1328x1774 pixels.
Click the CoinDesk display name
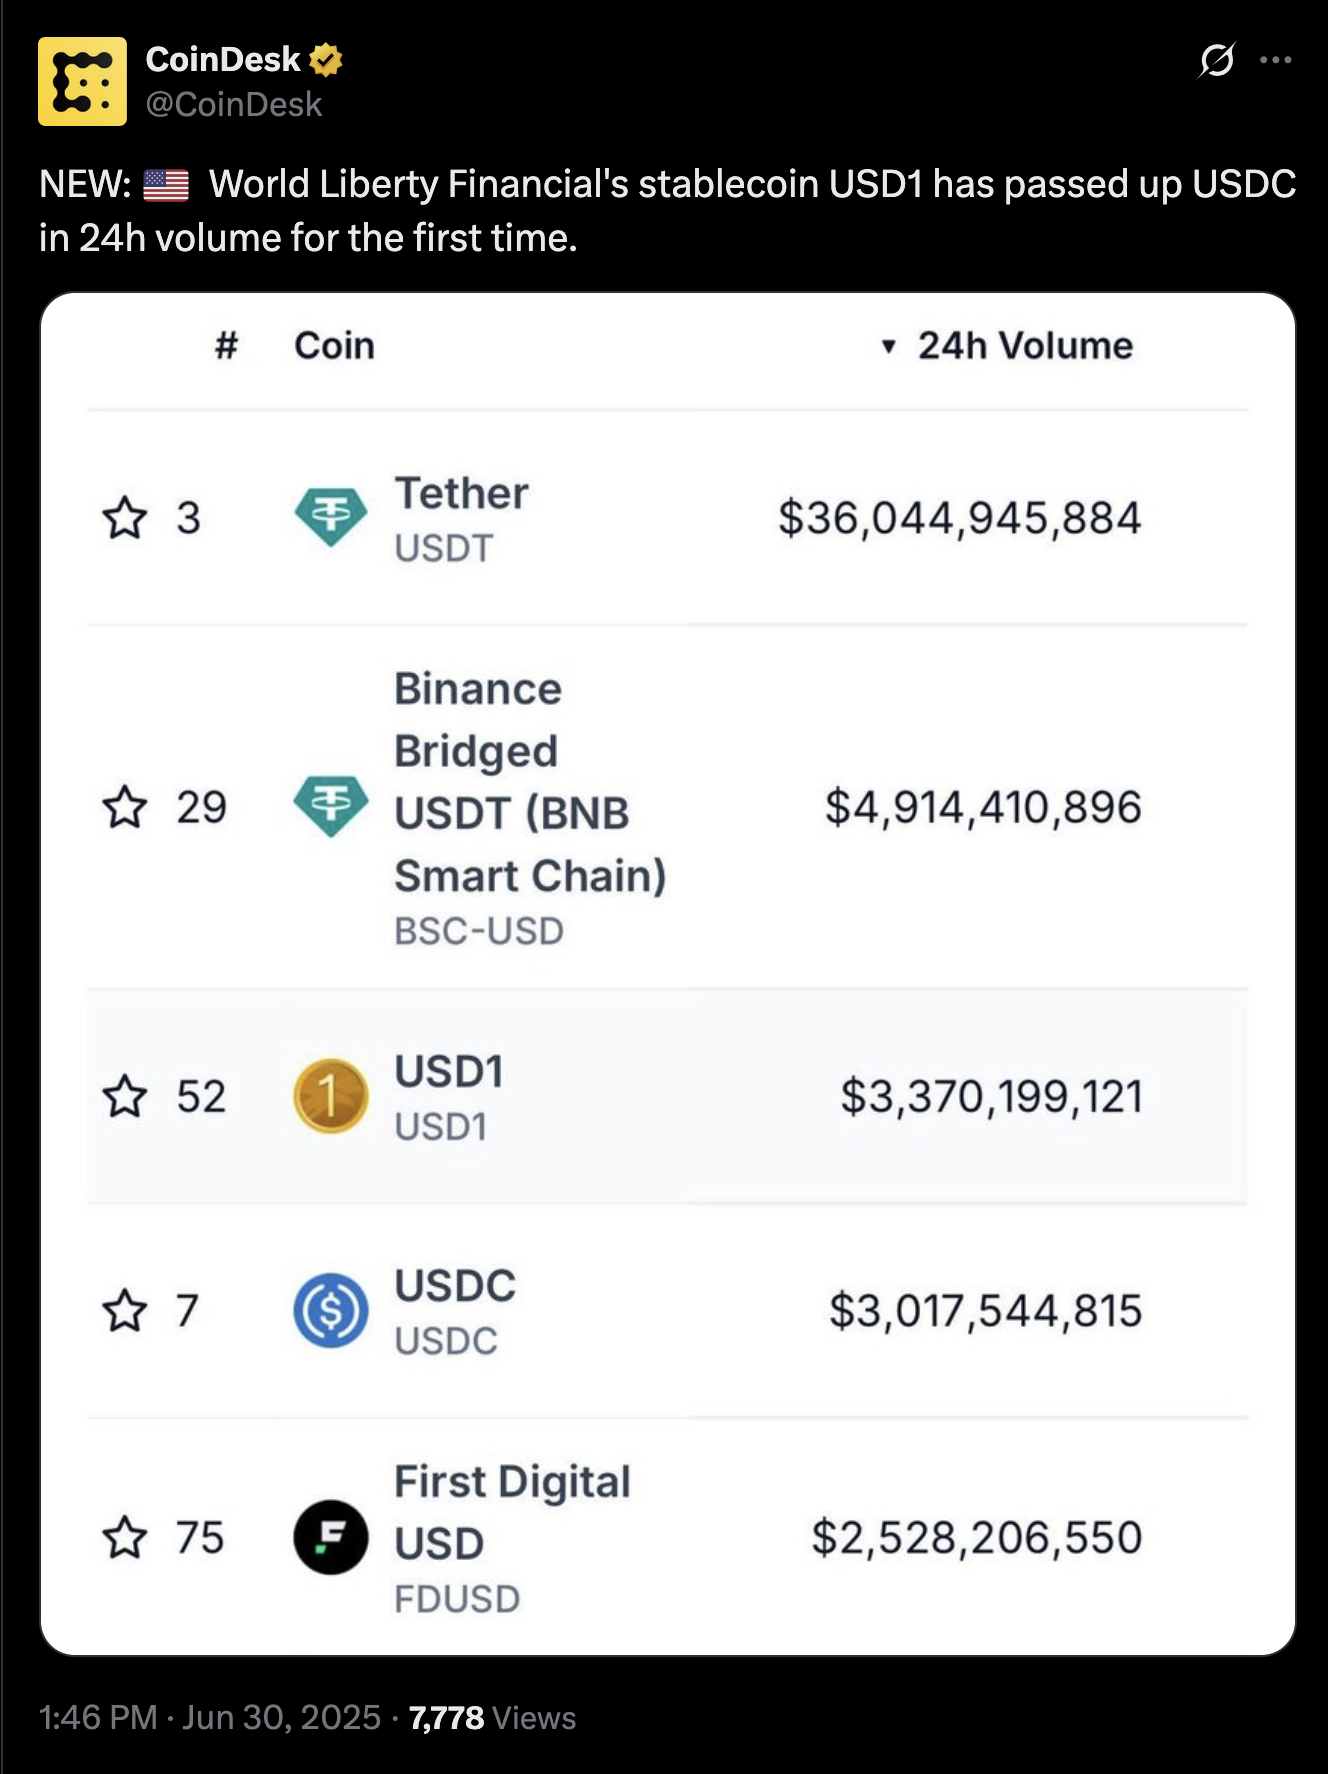point(223,59)
